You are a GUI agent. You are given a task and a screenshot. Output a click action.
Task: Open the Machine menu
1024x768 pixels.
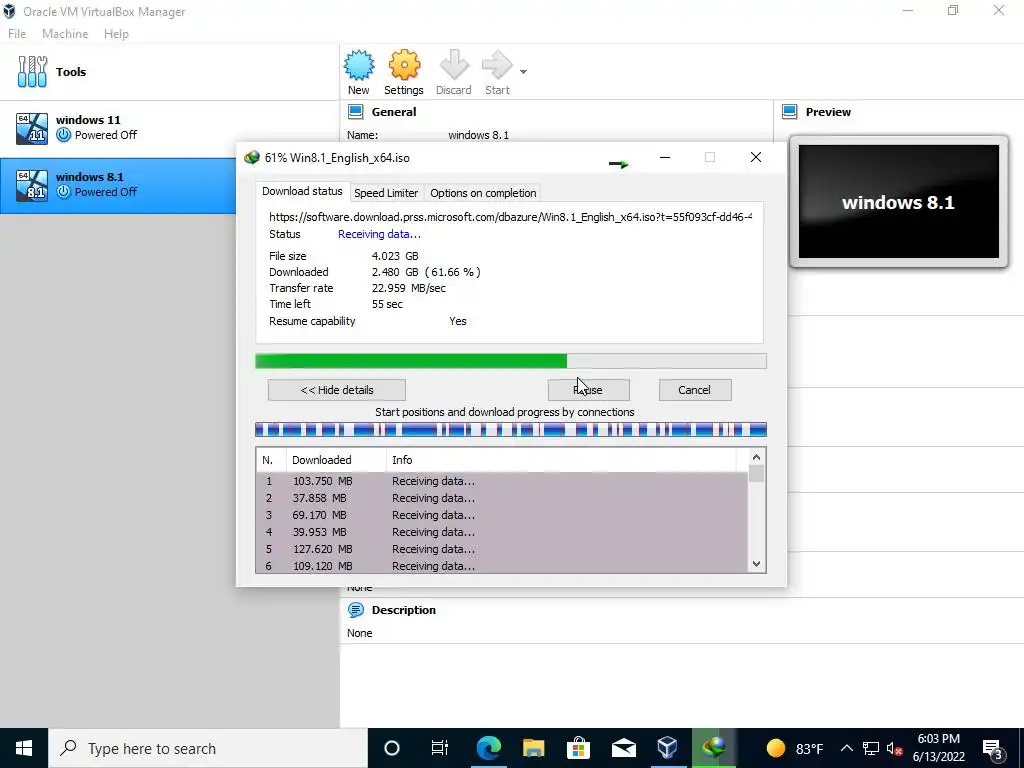tap(65, 34)
